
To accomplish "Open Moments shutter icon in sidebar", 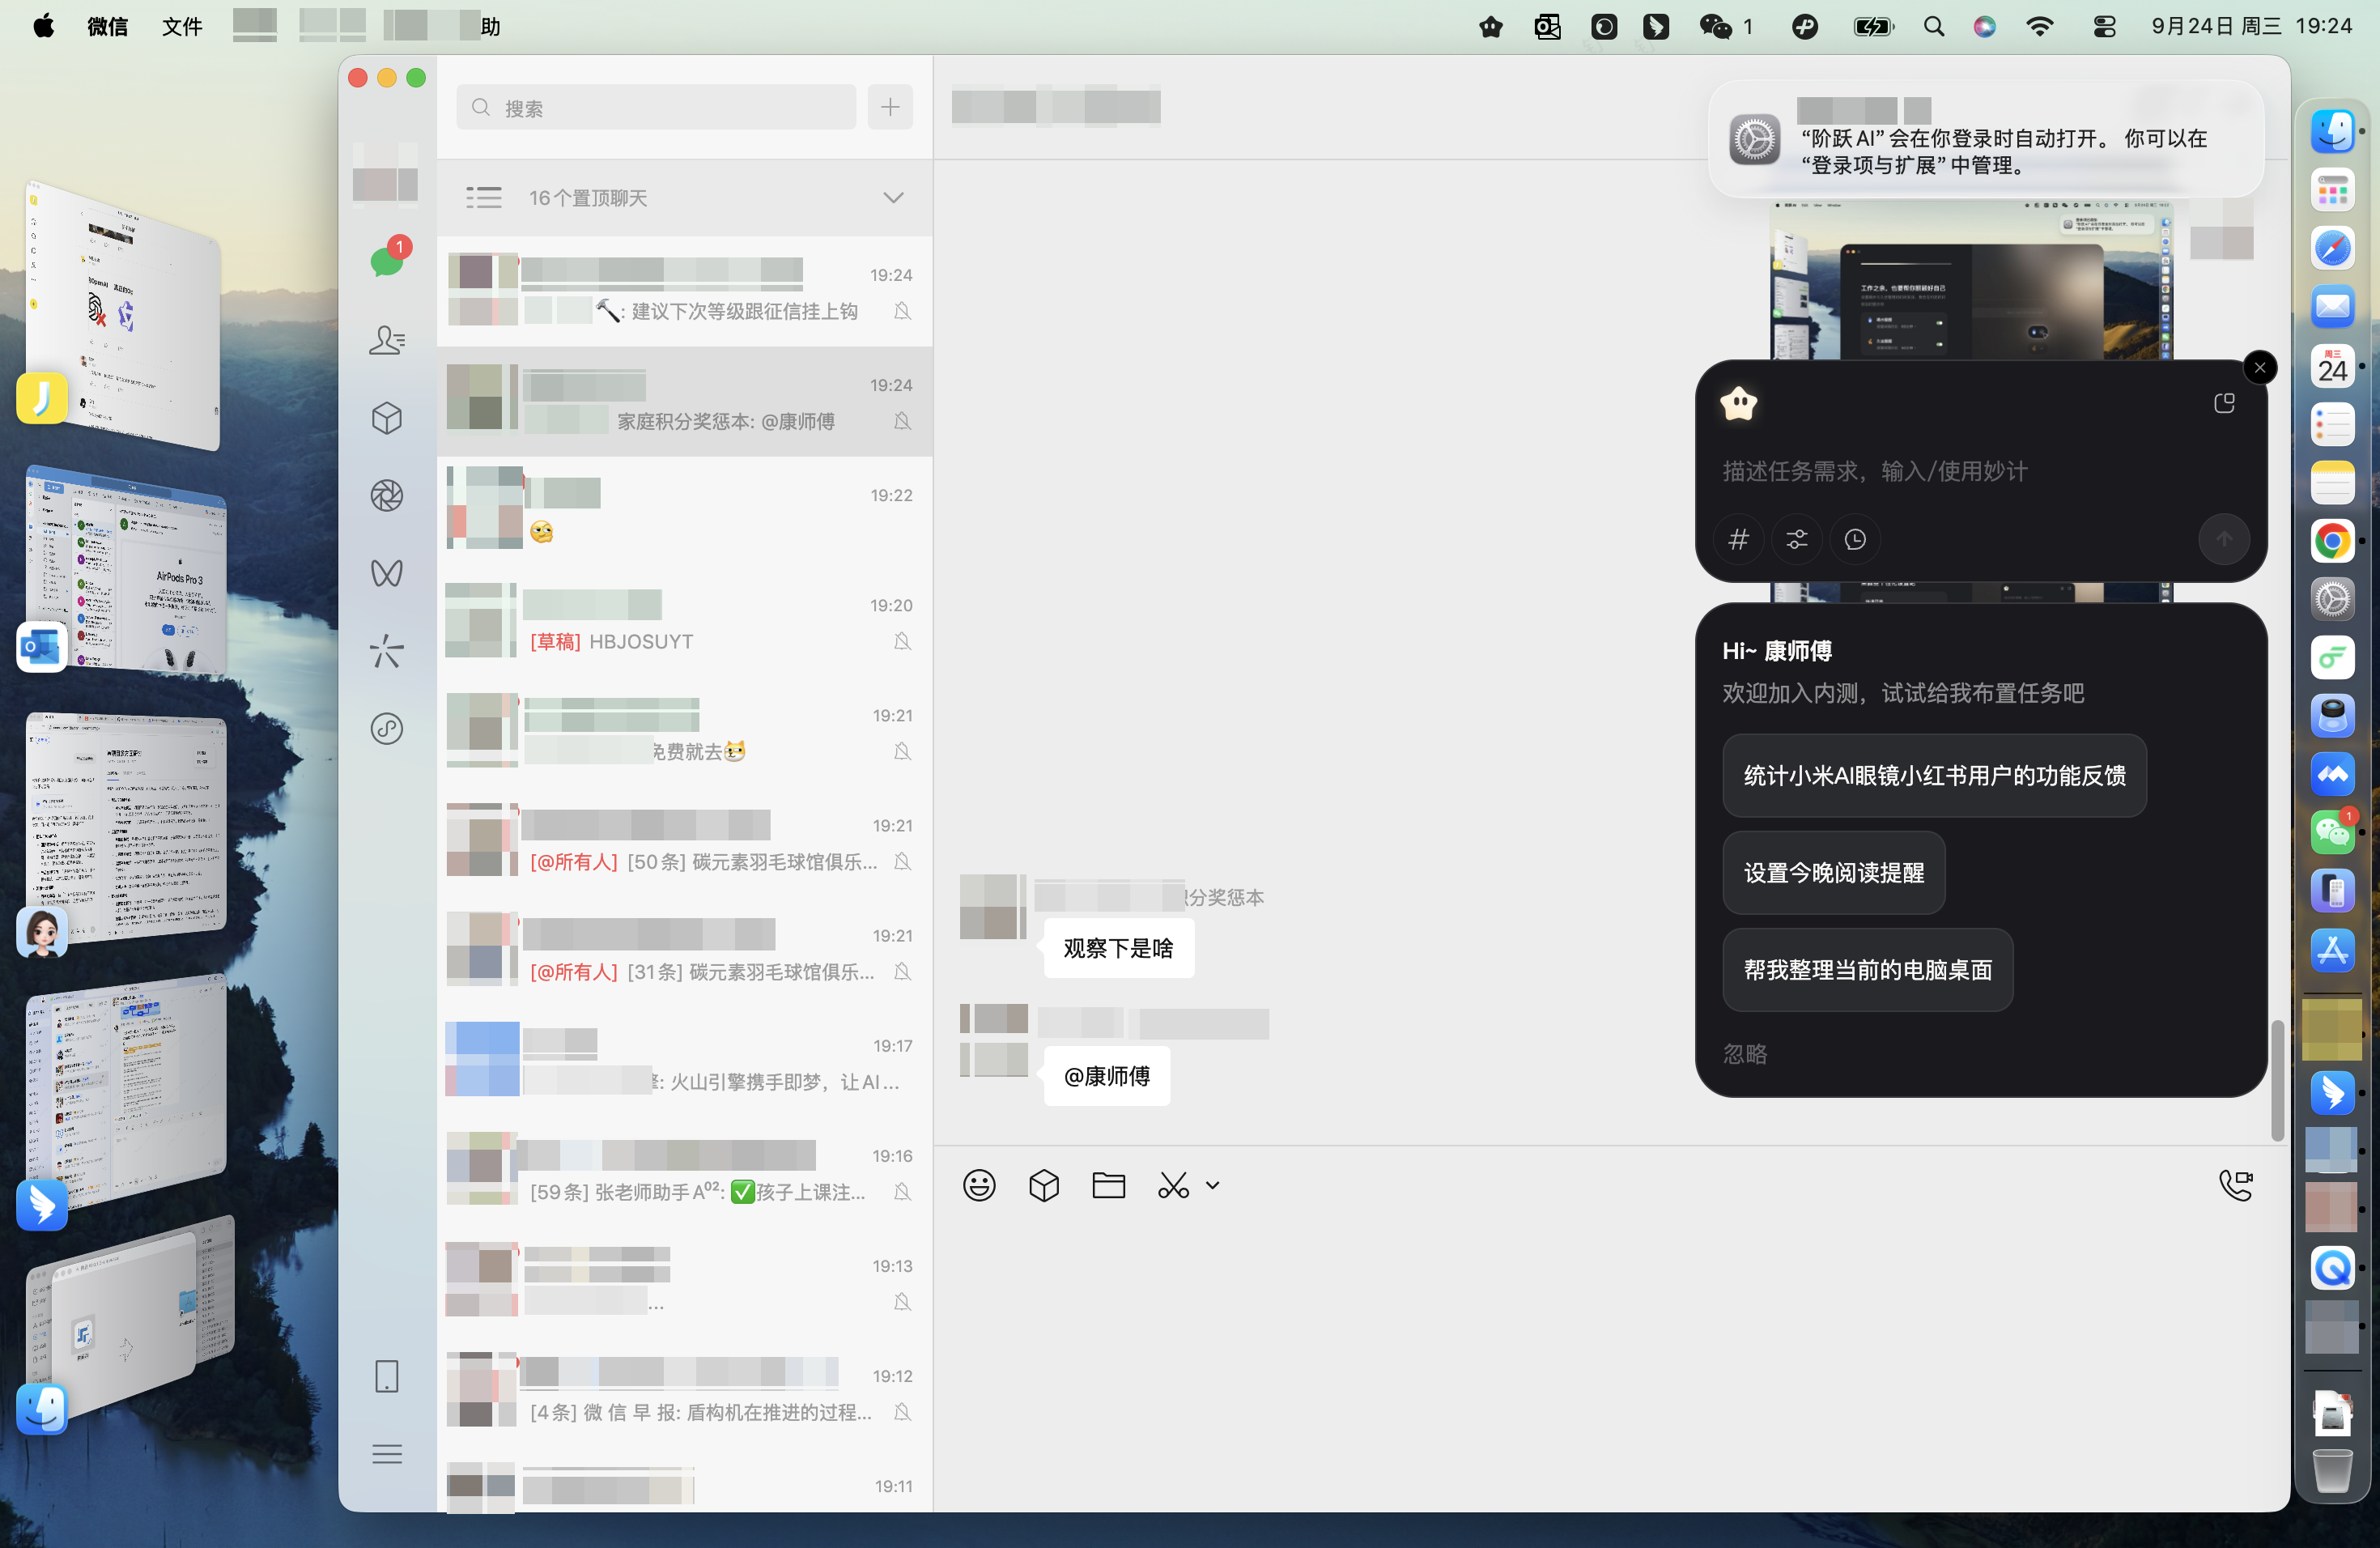I will click(386, 495).
